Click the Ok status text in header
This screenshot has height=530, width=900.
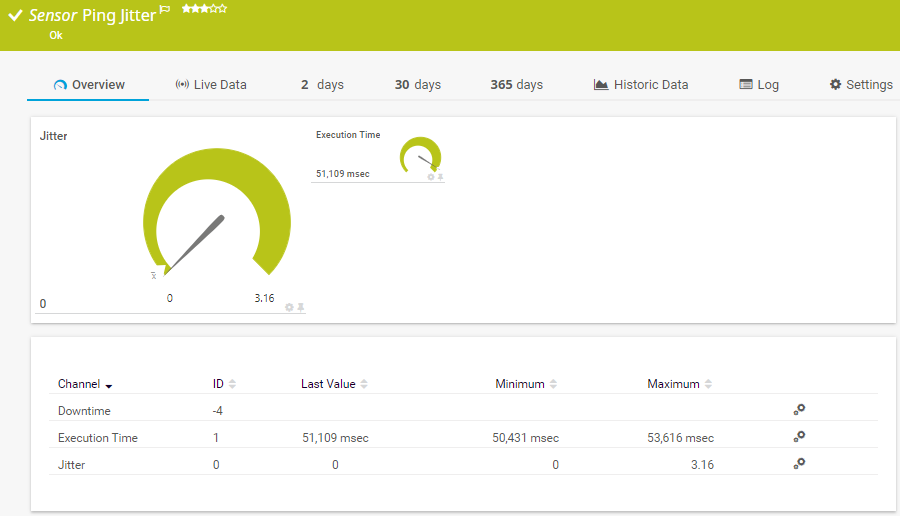coord(56,36)
